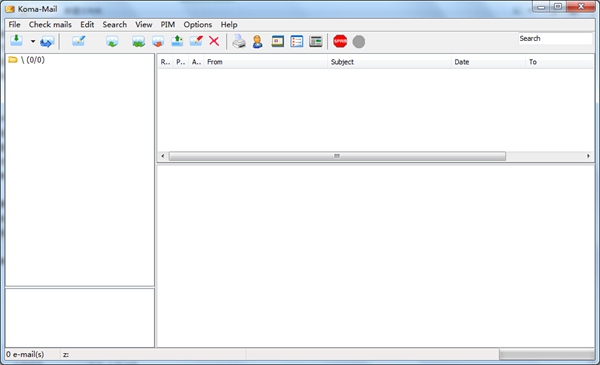Open the dropdown arrow beside the receive mail icon

tap(33, 41)
